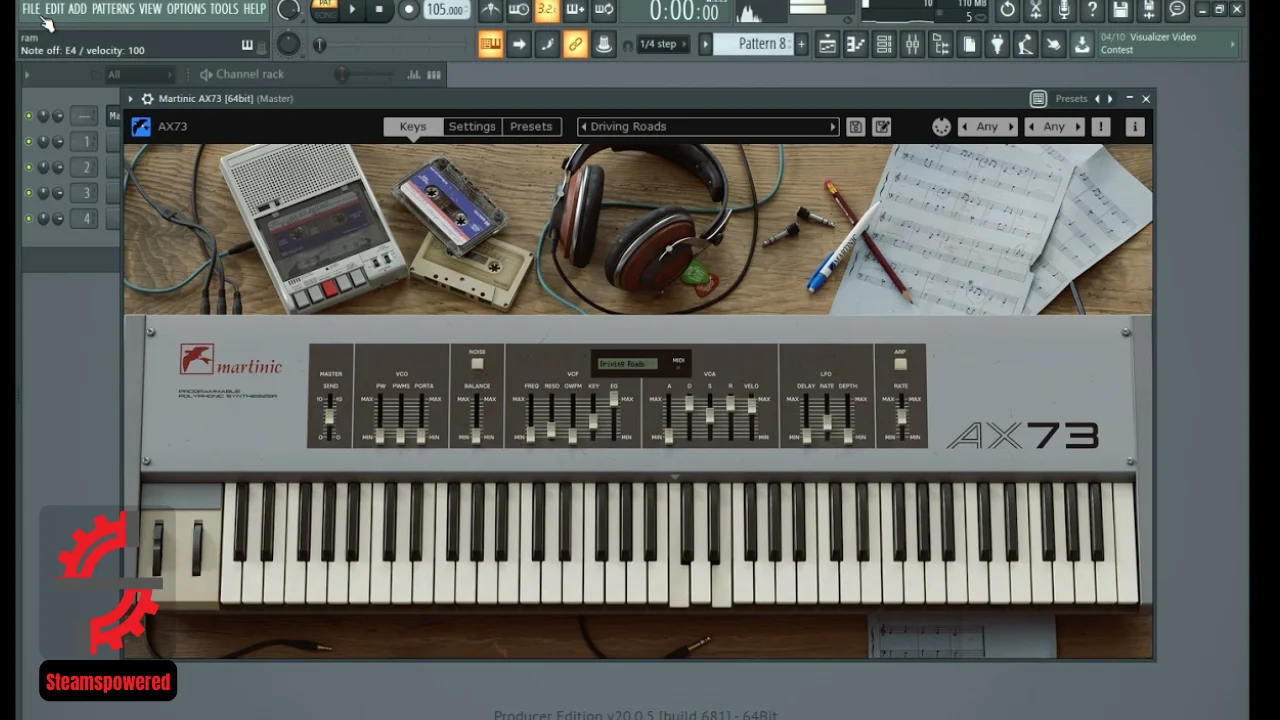This screenshot has width=1280, height=720.
Task: Open the Browser view icon
Action: 940,44
